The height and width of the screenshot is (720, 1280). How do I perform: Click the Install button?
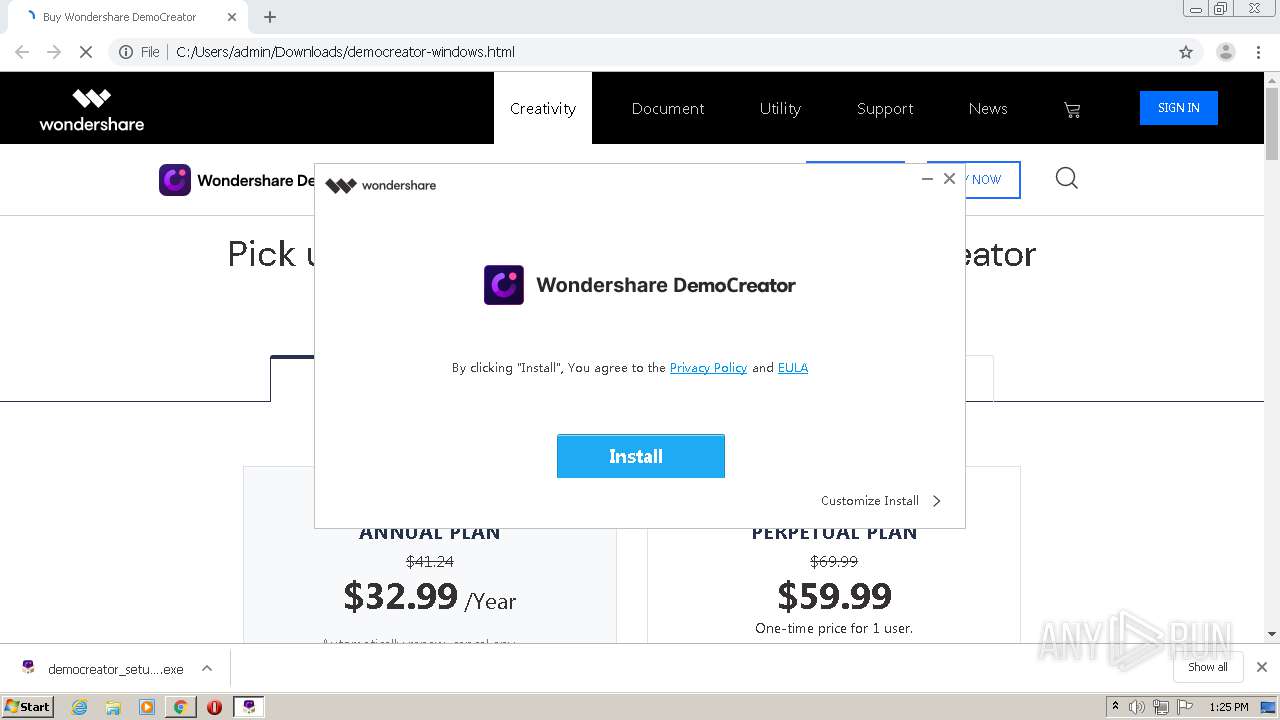coord(640,456)
